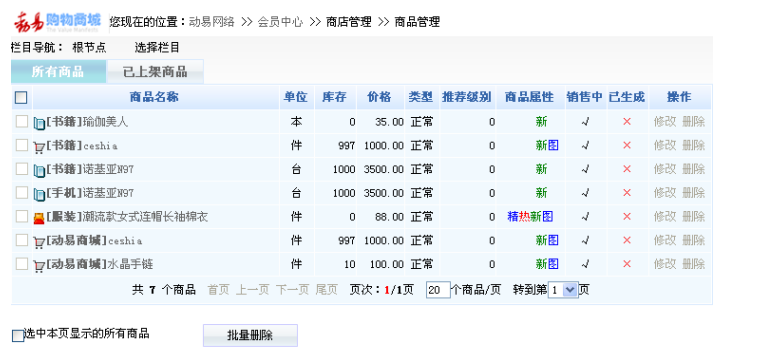Click the items-per-page input showing 20
The image size is (771, 363).
438,290
